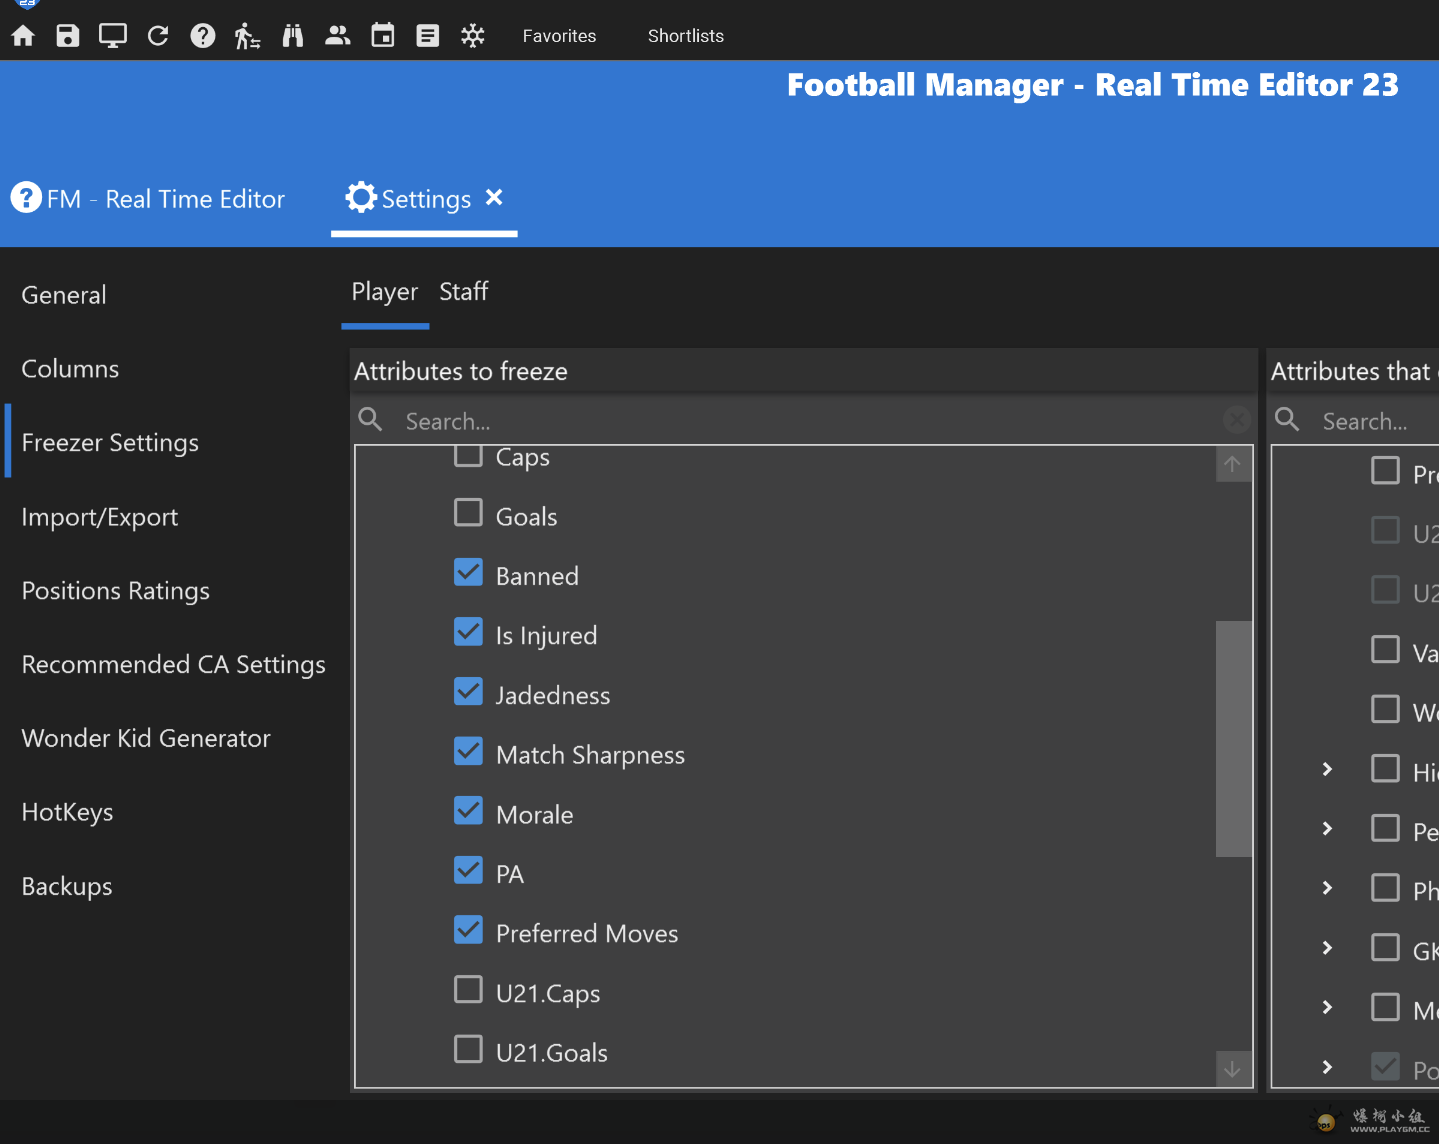1439x1144 pixels.
Task: Open Columns settings section
Action: 70,369
